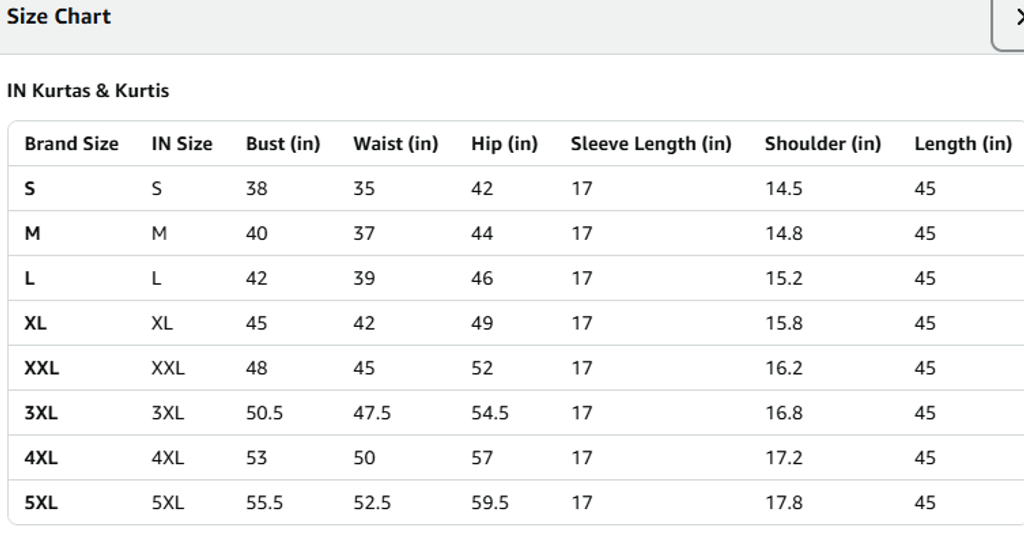1024x540 pixels.
Task: Select the bold XL brand size cell
Action: tap(35, 323)
